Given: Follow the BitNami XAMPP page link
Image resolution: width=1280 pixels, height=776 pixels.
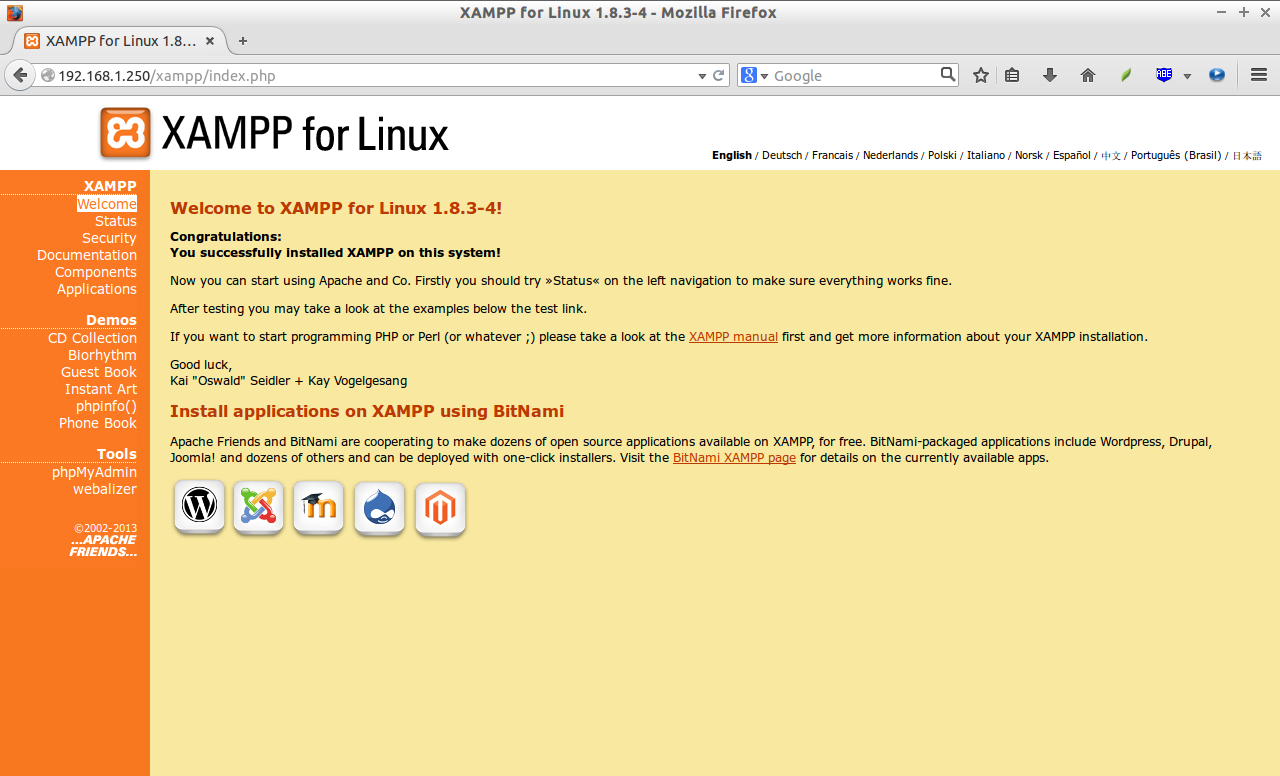Looking at the screenshot, I should coord(735,458).
